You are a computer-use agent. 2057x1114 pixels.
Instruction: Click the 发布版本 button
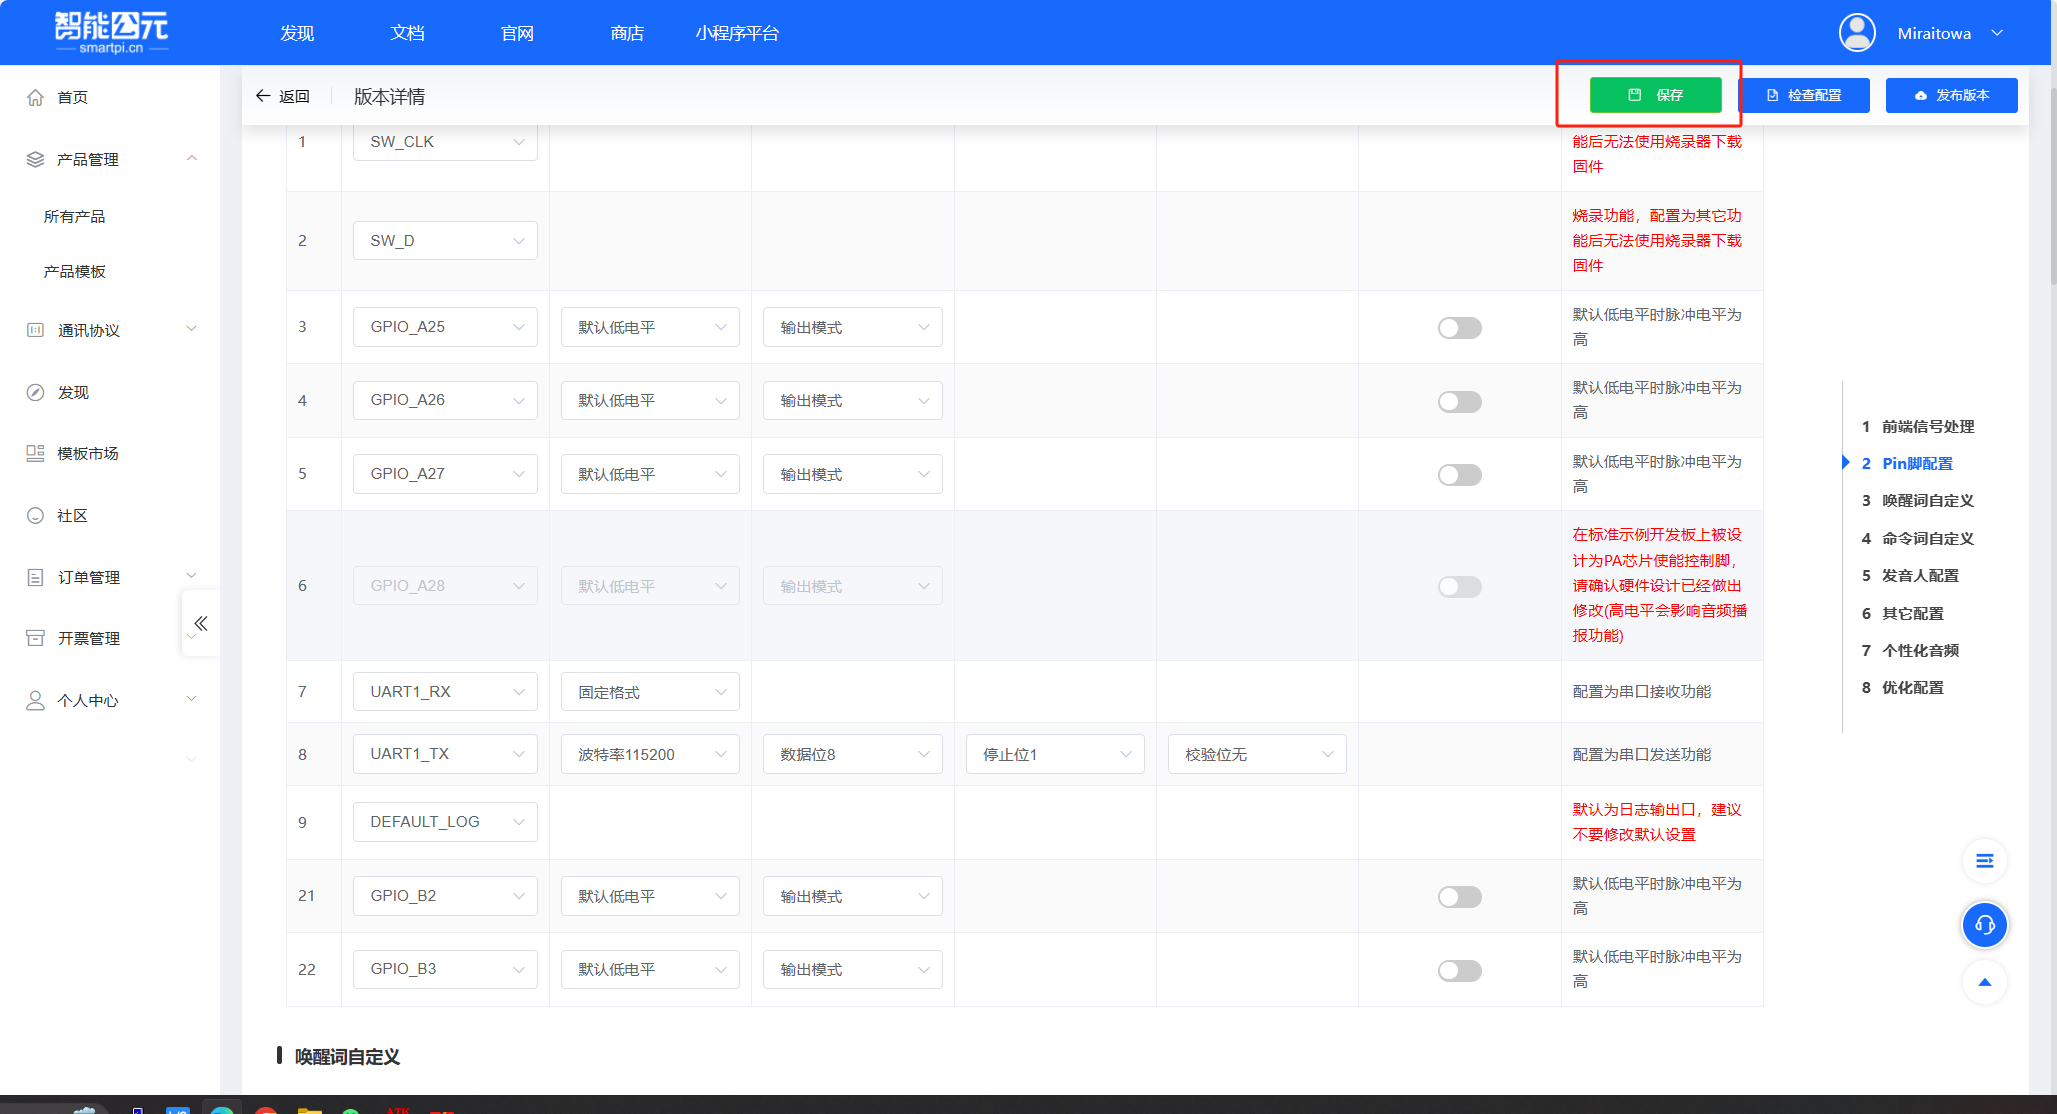1951,95
